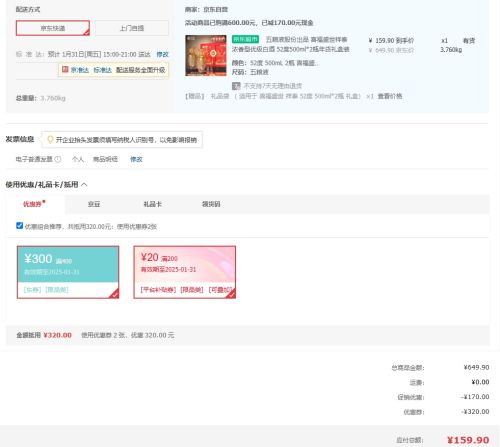The height and width of the screenshot is (447, 500).
Task: Switch to the 领货码 tab
Action: click(x=211, y=204)
